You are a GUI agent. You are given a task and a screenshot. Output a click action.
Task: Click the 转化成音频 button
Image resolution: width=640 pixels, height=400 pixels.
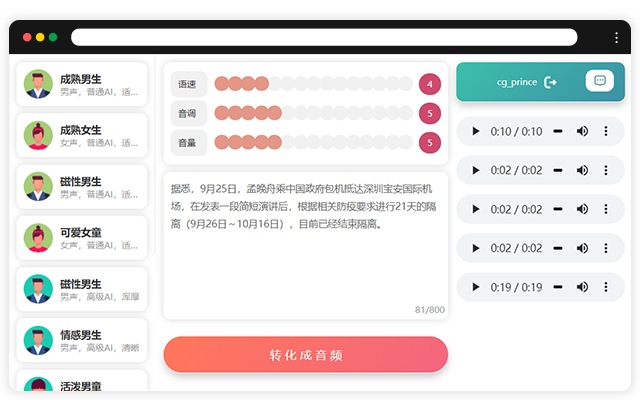306,355
